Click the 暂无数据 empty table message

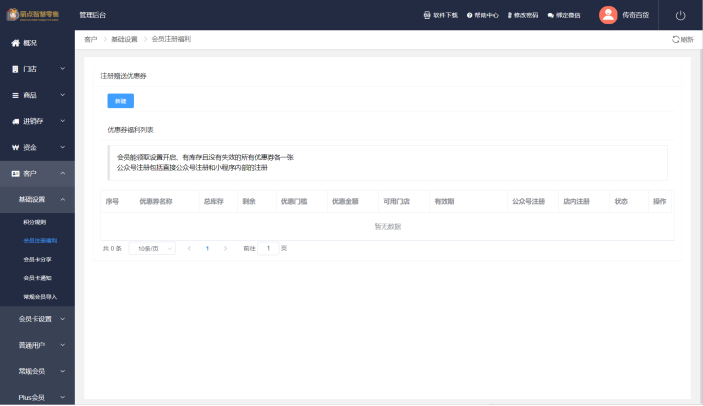click(x=388, y=227)
